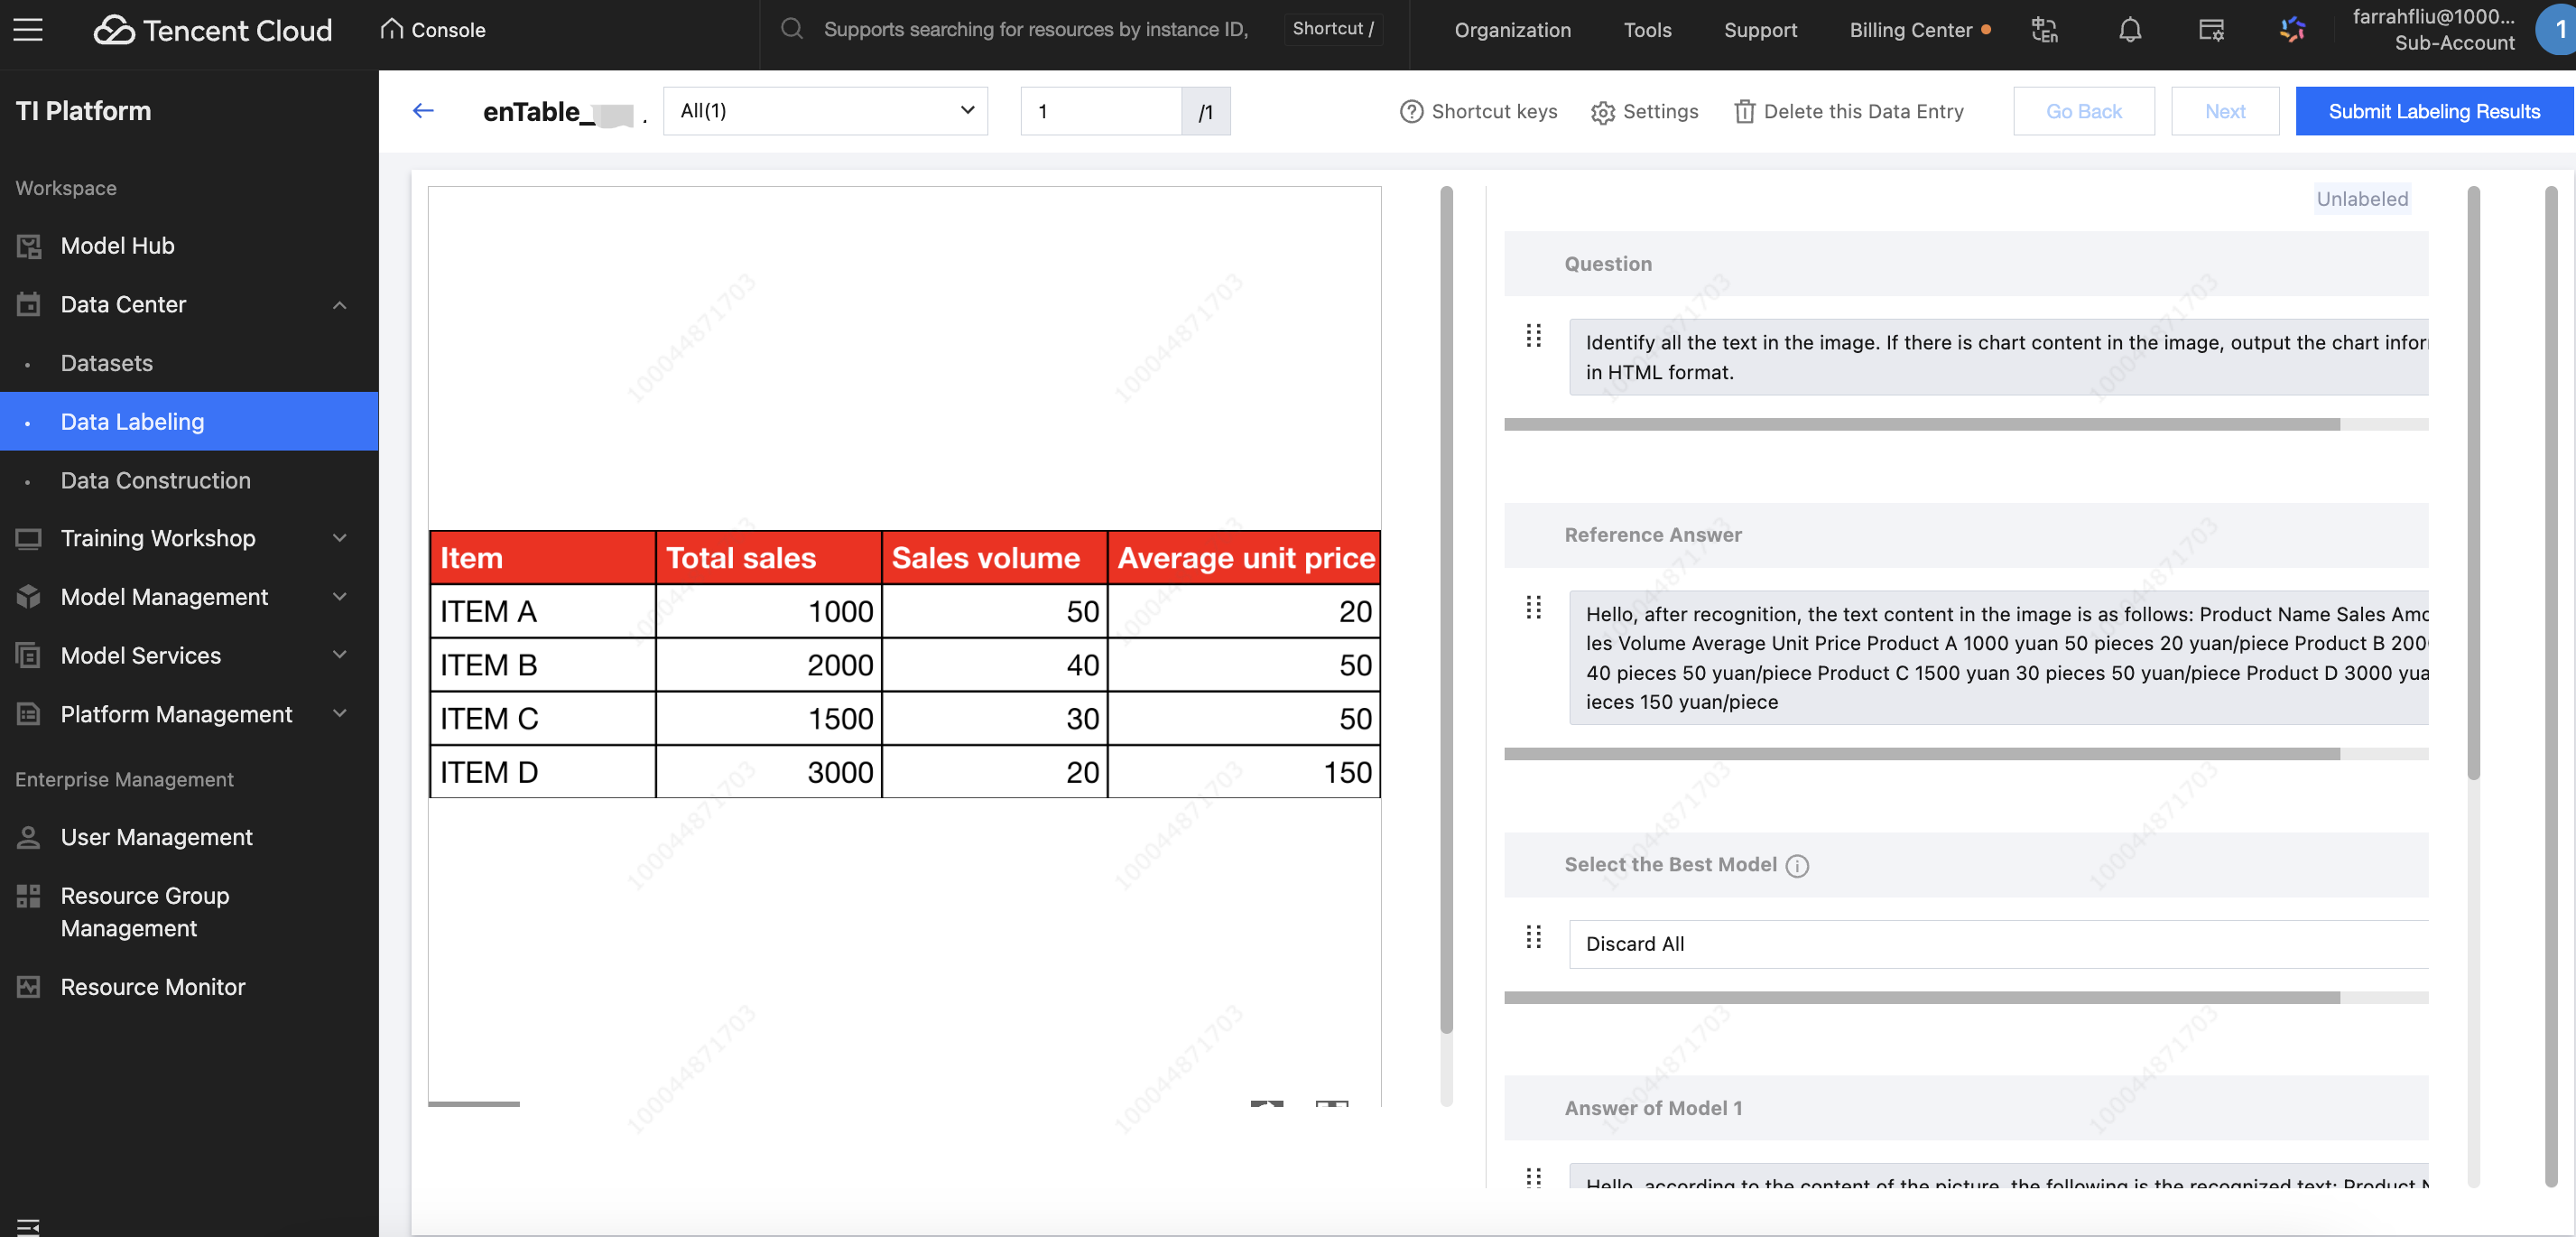Click the language switch icon
The image size is (2576, 1237).
tap(2045, 30)
